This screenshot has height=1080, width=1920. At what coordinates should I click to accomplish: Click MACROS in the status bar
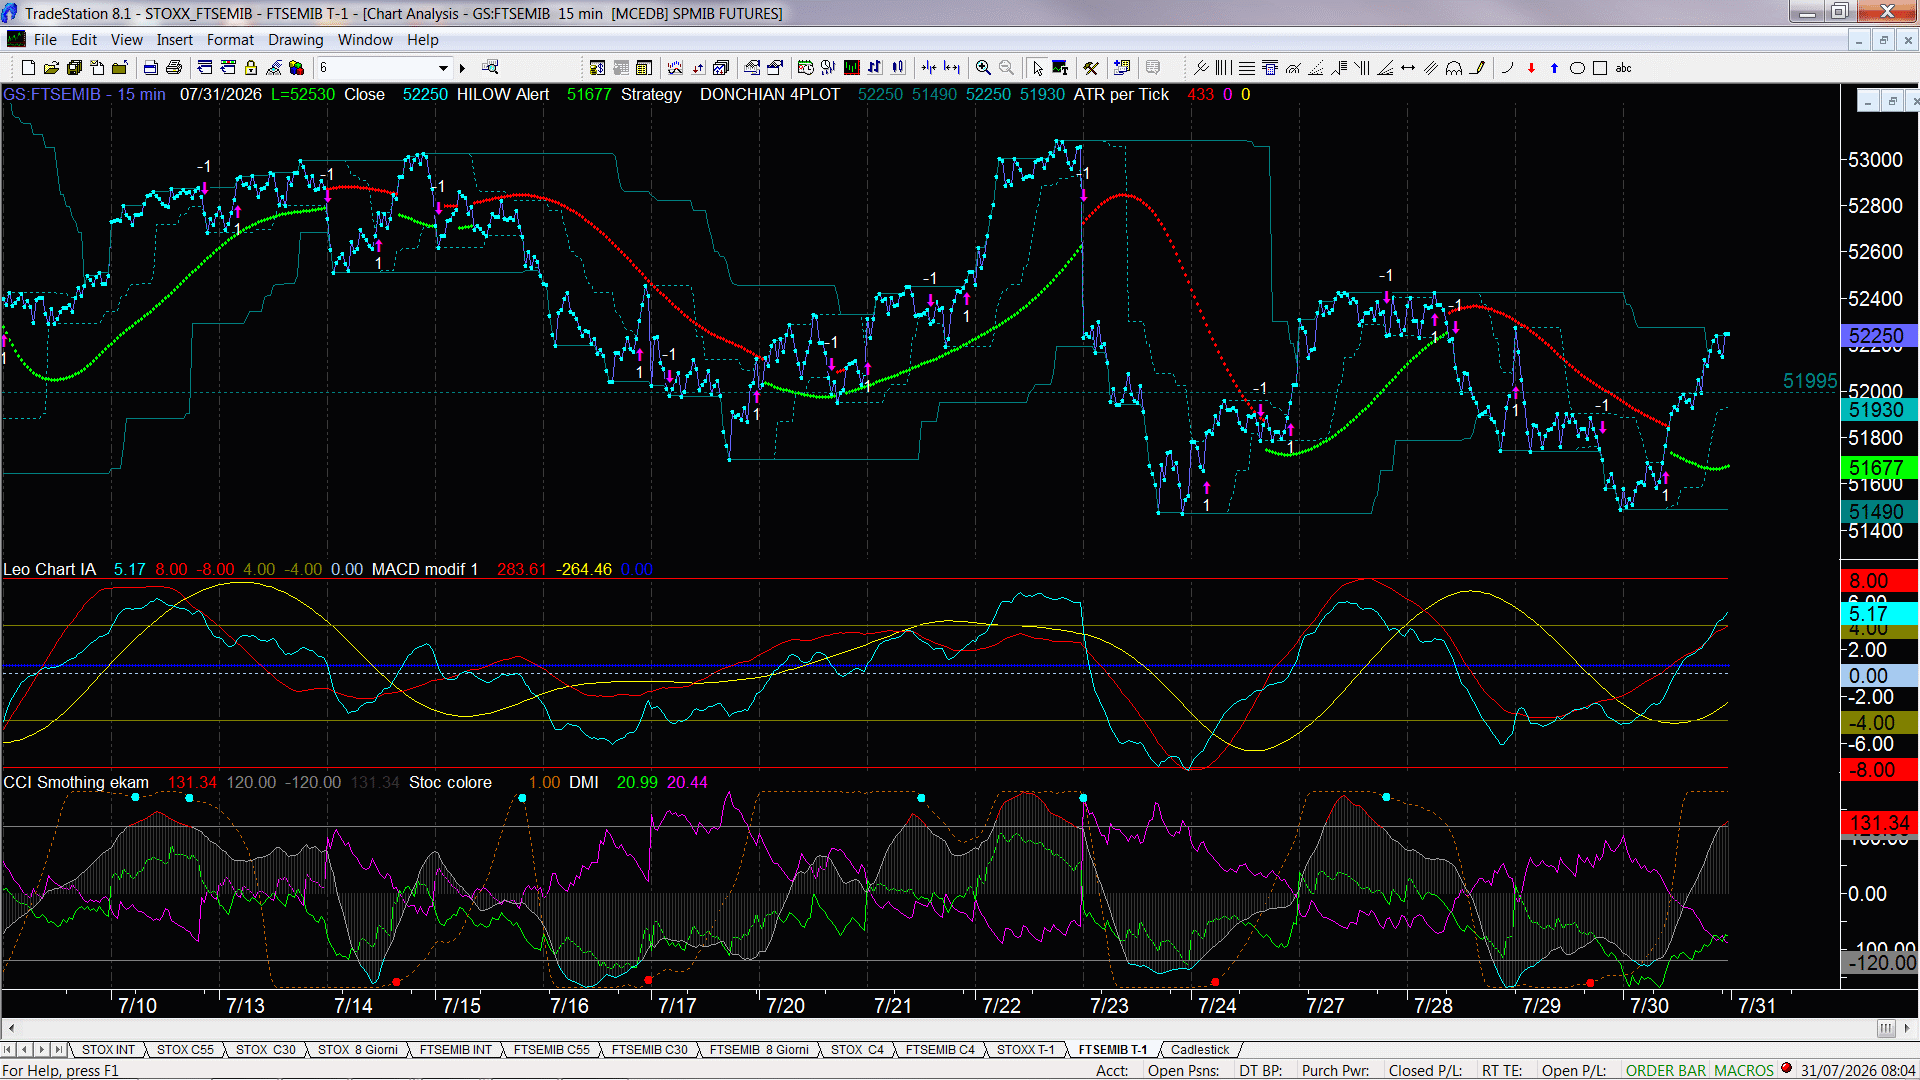[1743, 1071]
